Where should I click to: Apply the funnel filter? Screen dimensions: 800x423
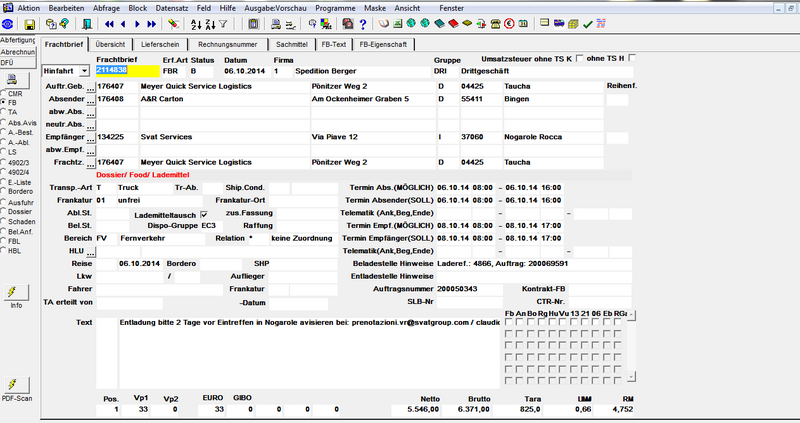(x=223, y=24)
